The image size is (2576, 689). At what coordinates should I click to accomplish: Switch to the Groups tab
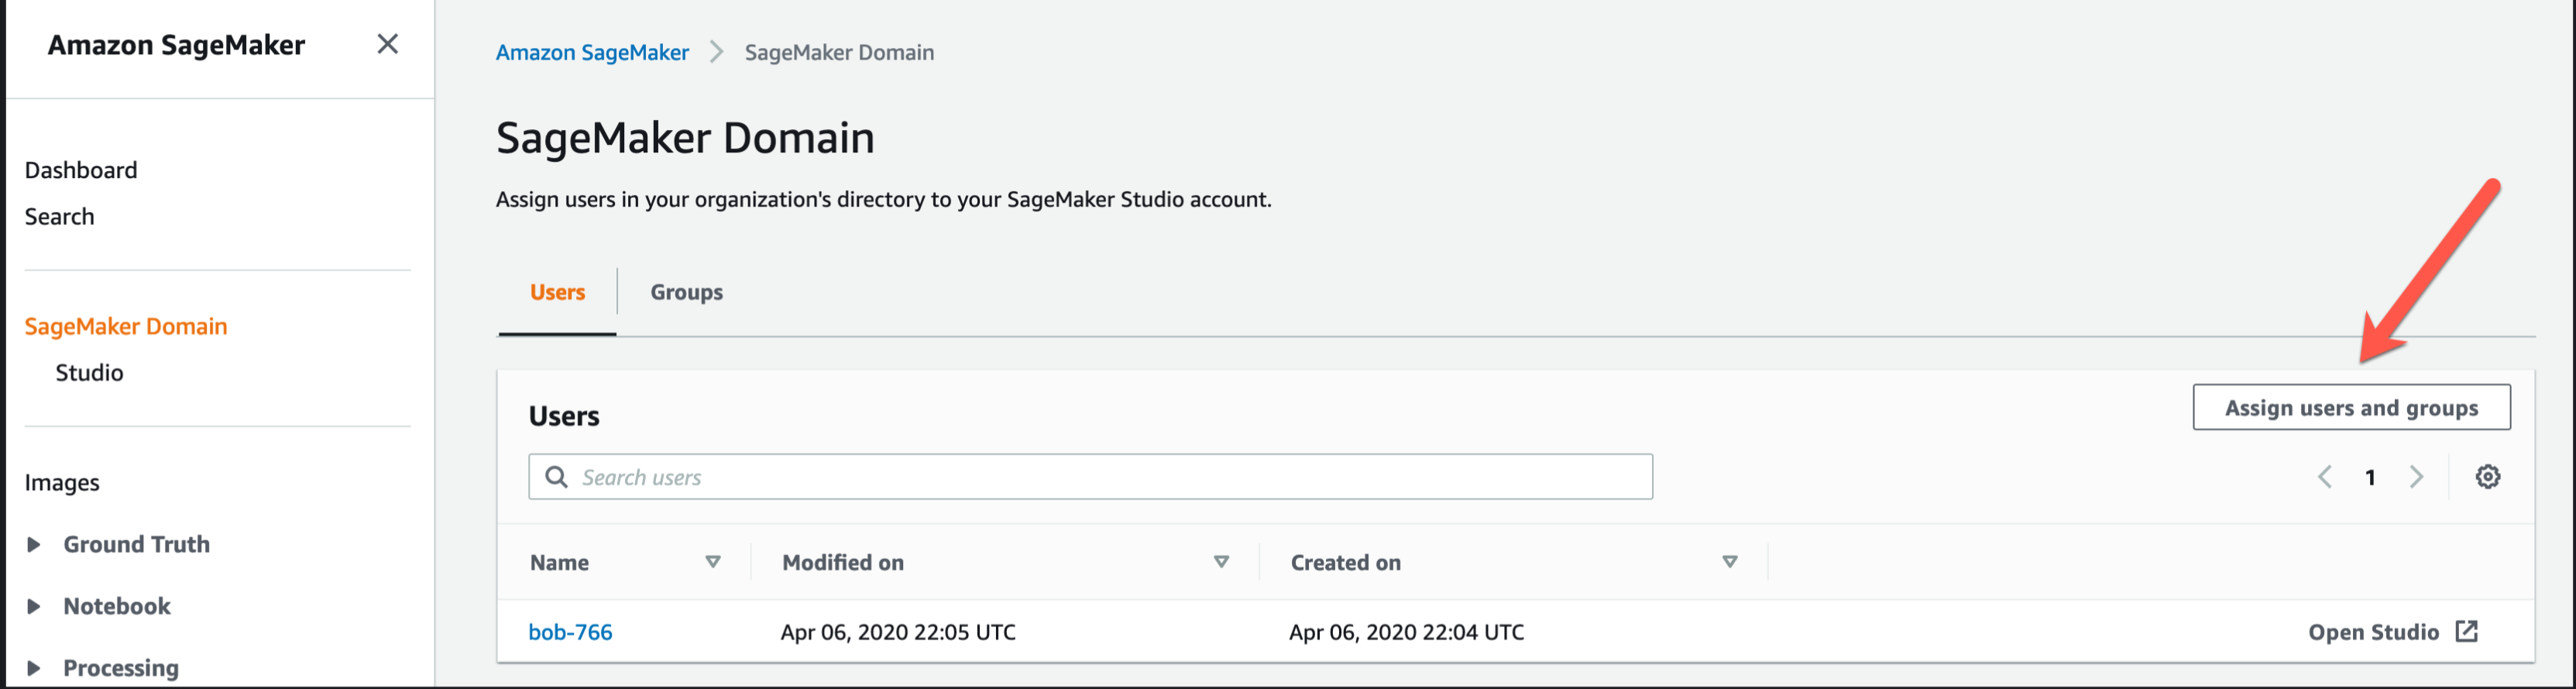[686, 292]
